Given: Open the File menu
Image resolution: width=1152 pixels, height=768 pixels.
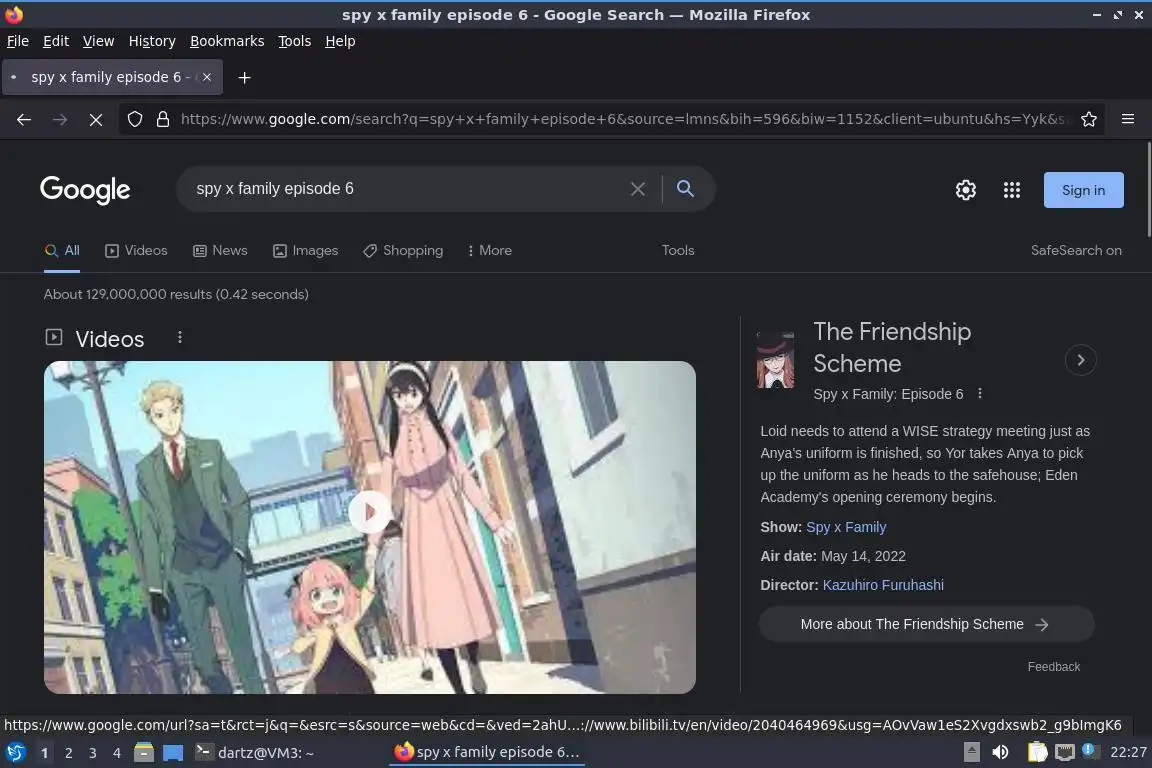Looking at the screenshot, I should pos(18,41).
